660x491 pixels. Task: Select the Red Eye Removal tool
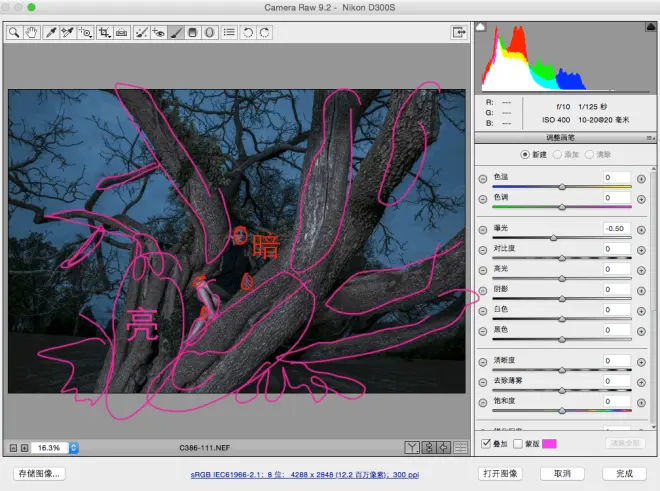click(159, 32)
